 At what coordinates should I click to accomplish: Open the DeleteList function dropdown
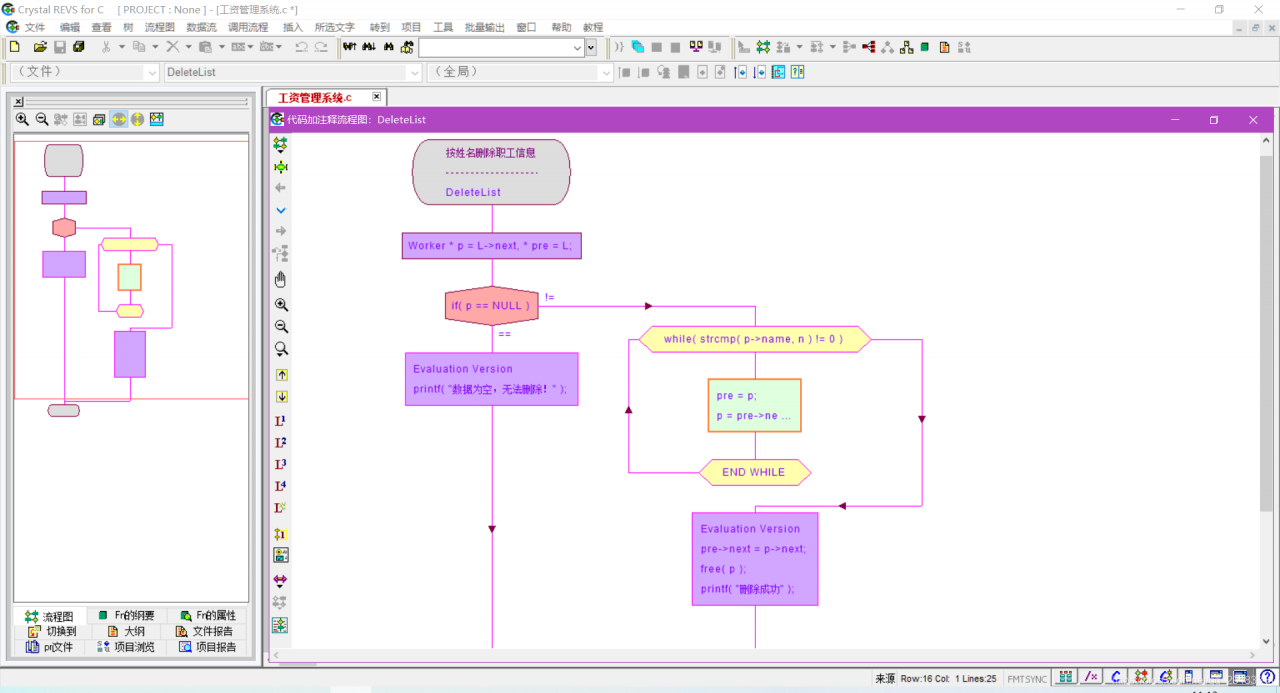click(x=415, y=72)
